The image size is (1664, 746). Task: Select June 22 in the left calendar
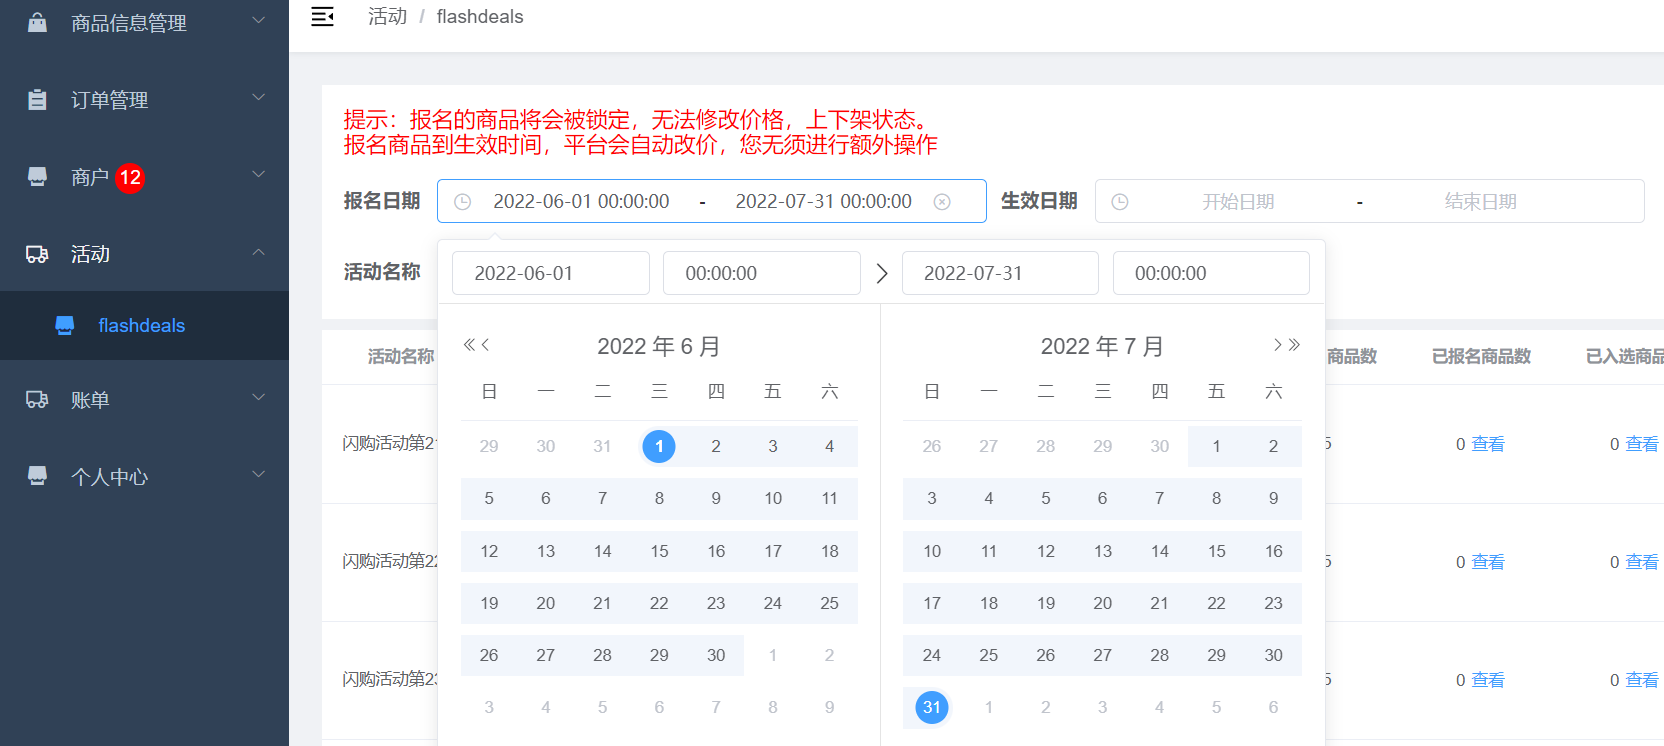pyautogui.click(x=659, y=603)
